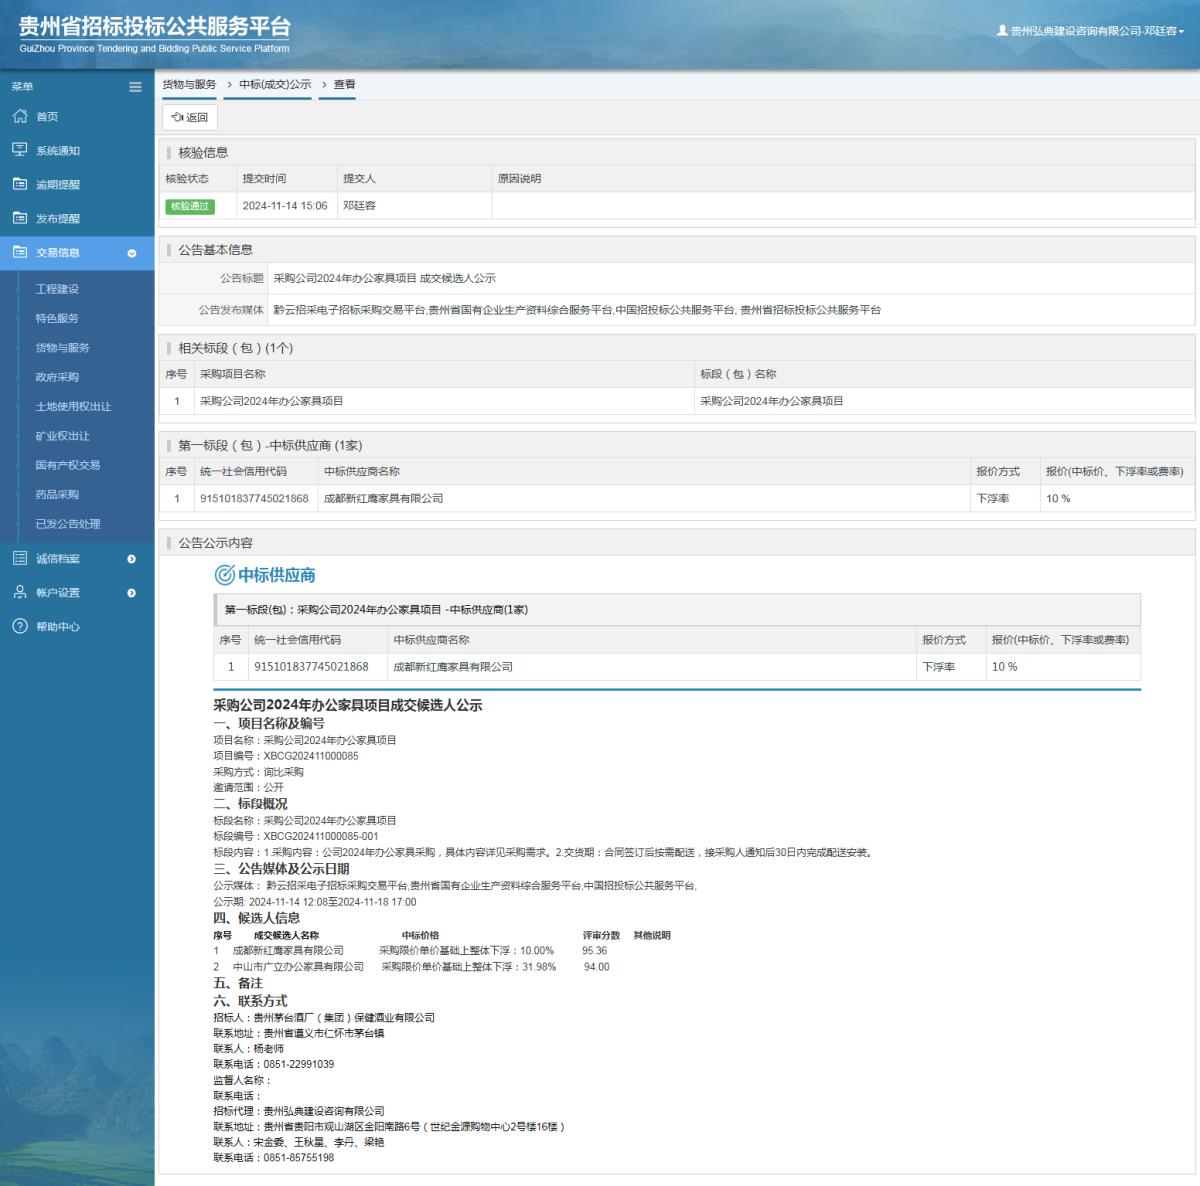The height and width of the screenshot is (1186, 1200).
Task: Select 政府采购 in the sidebar
Action: coord(57,377)
